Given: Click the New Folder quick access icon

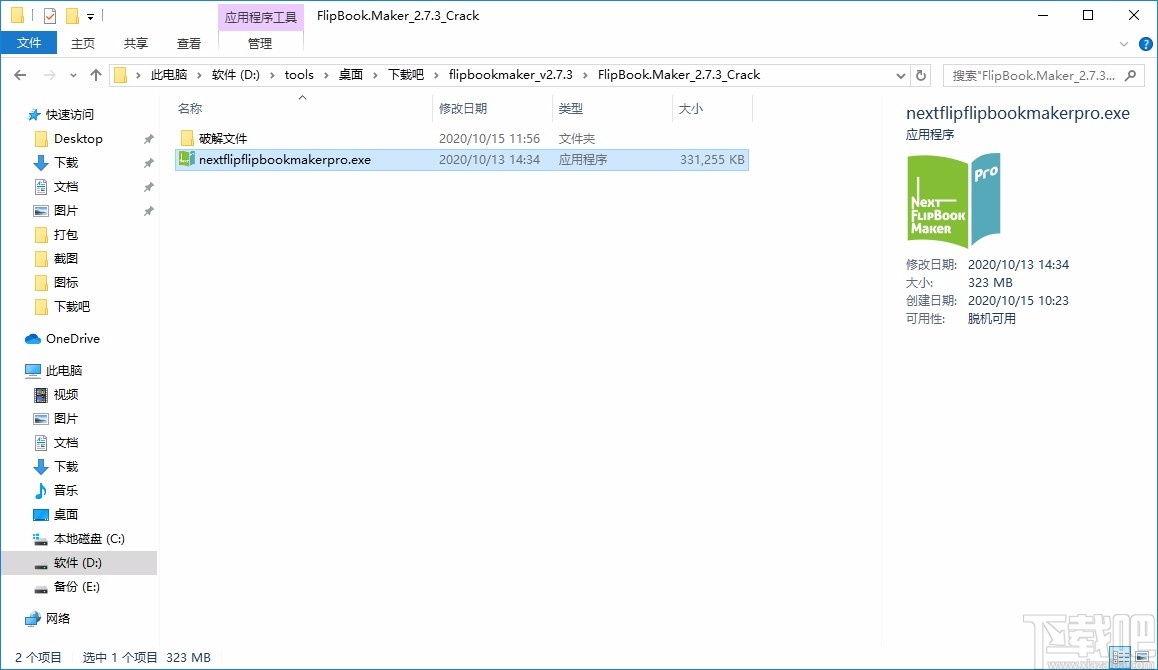Looking at the screenshot, I should point(72,15).
